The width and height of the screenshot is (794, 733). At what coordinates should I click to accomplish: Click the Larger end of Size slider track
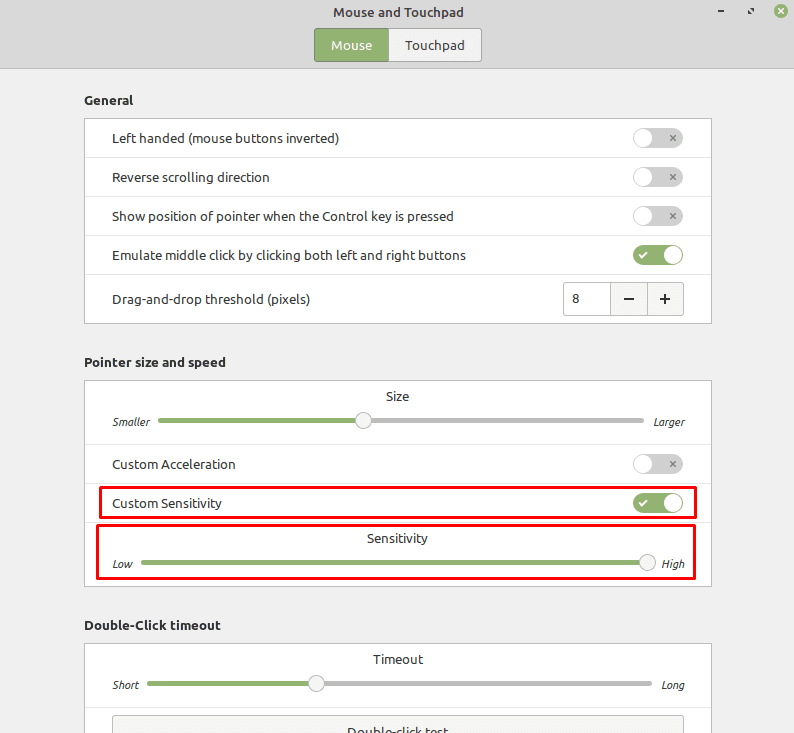click(x=639, y=421)
